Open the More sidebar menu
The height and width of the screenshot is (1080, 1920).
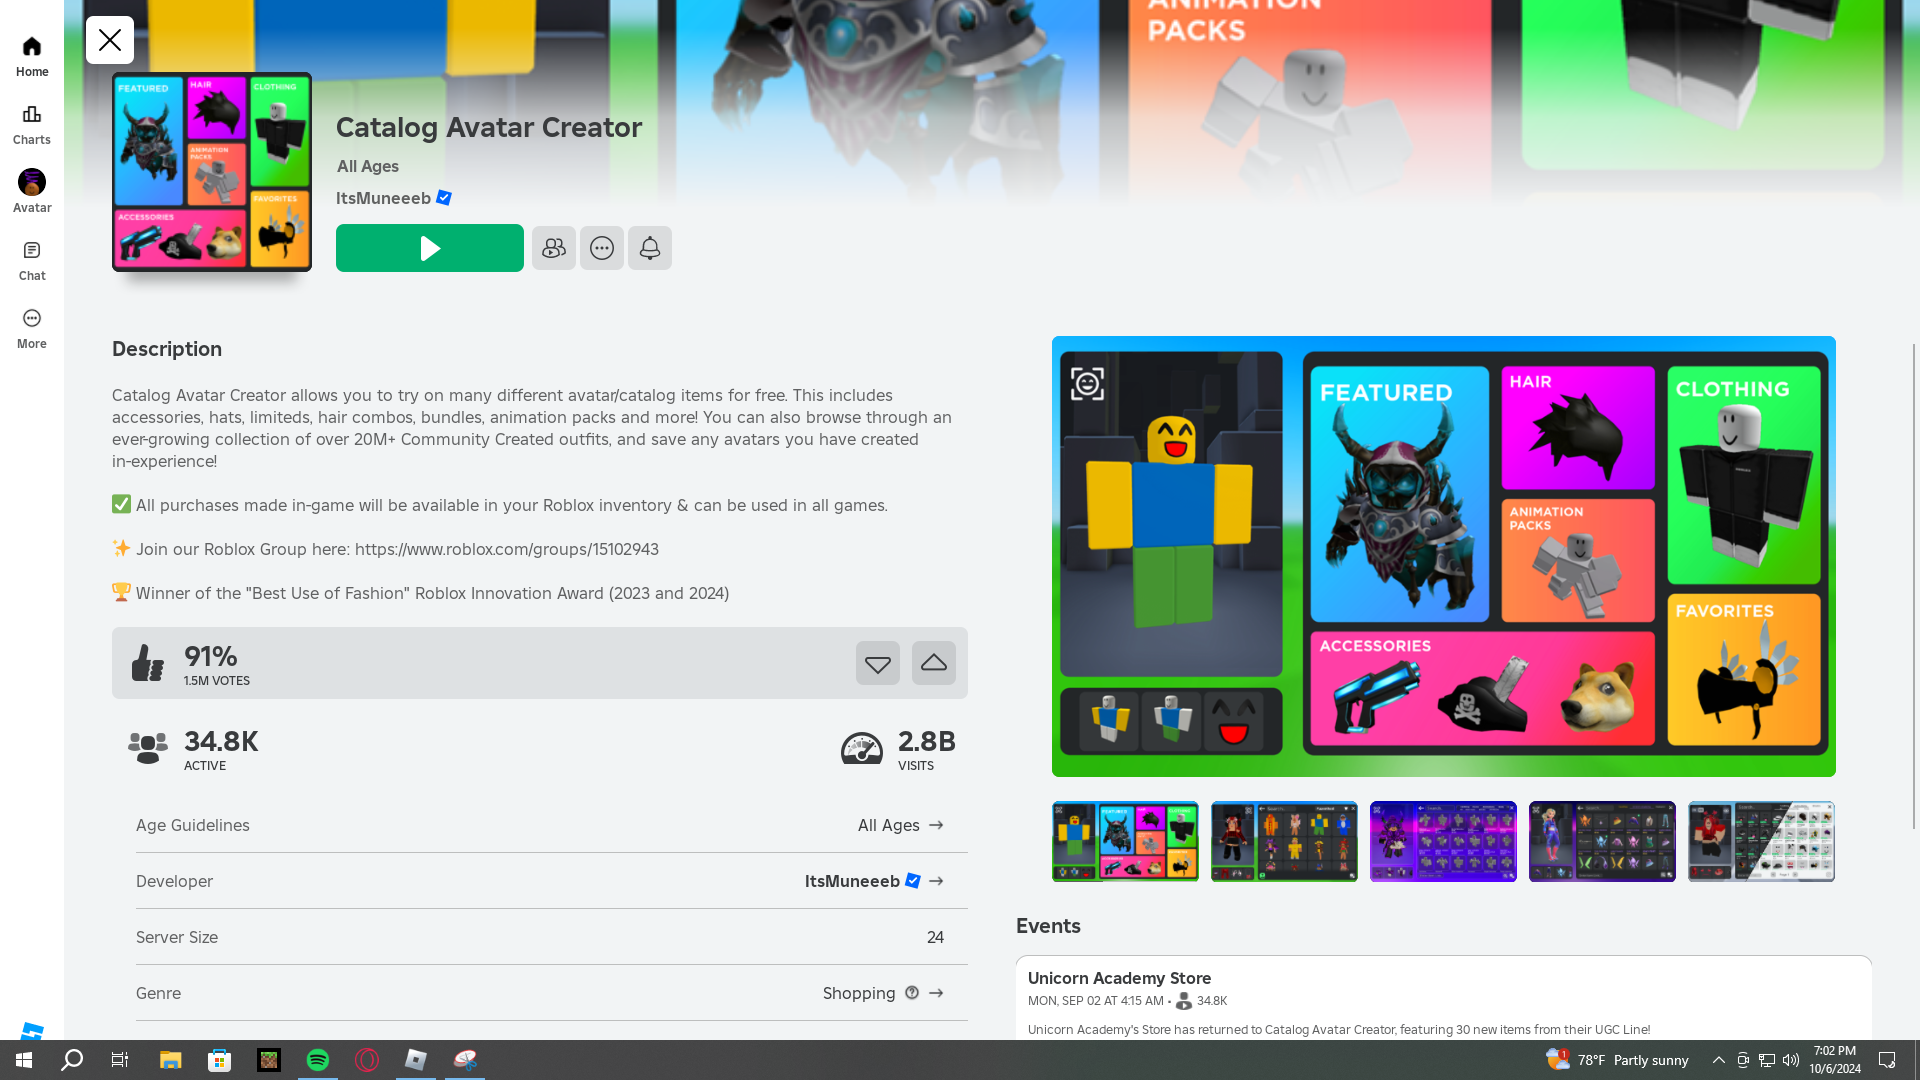point(32,328)
